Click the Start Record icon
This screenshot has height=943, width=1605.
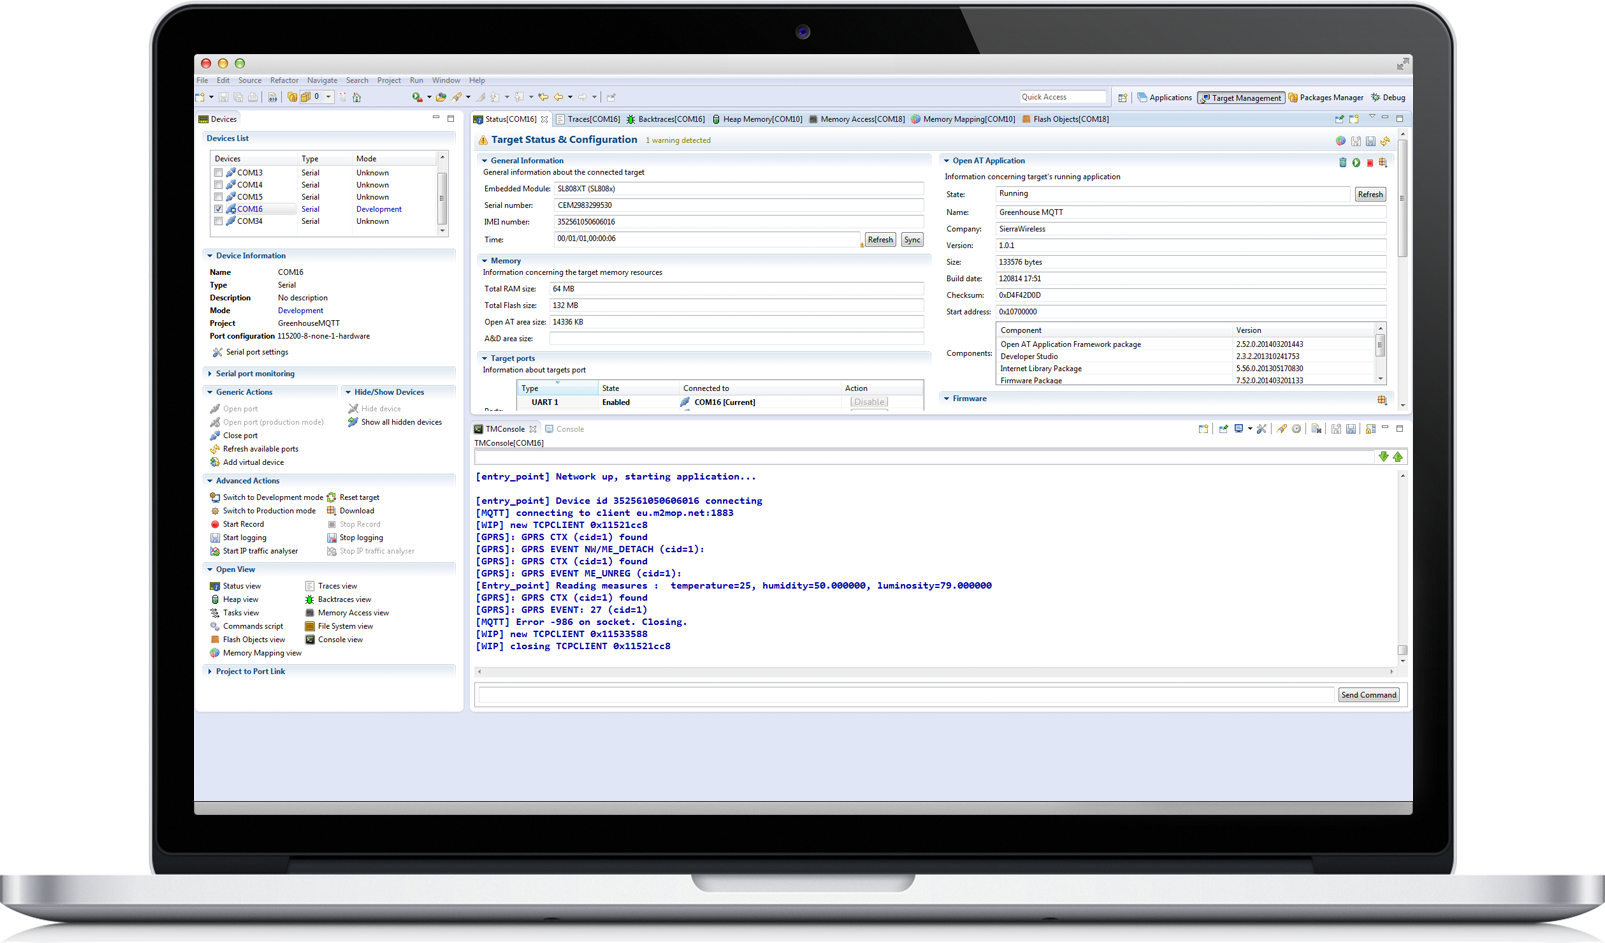215,524
